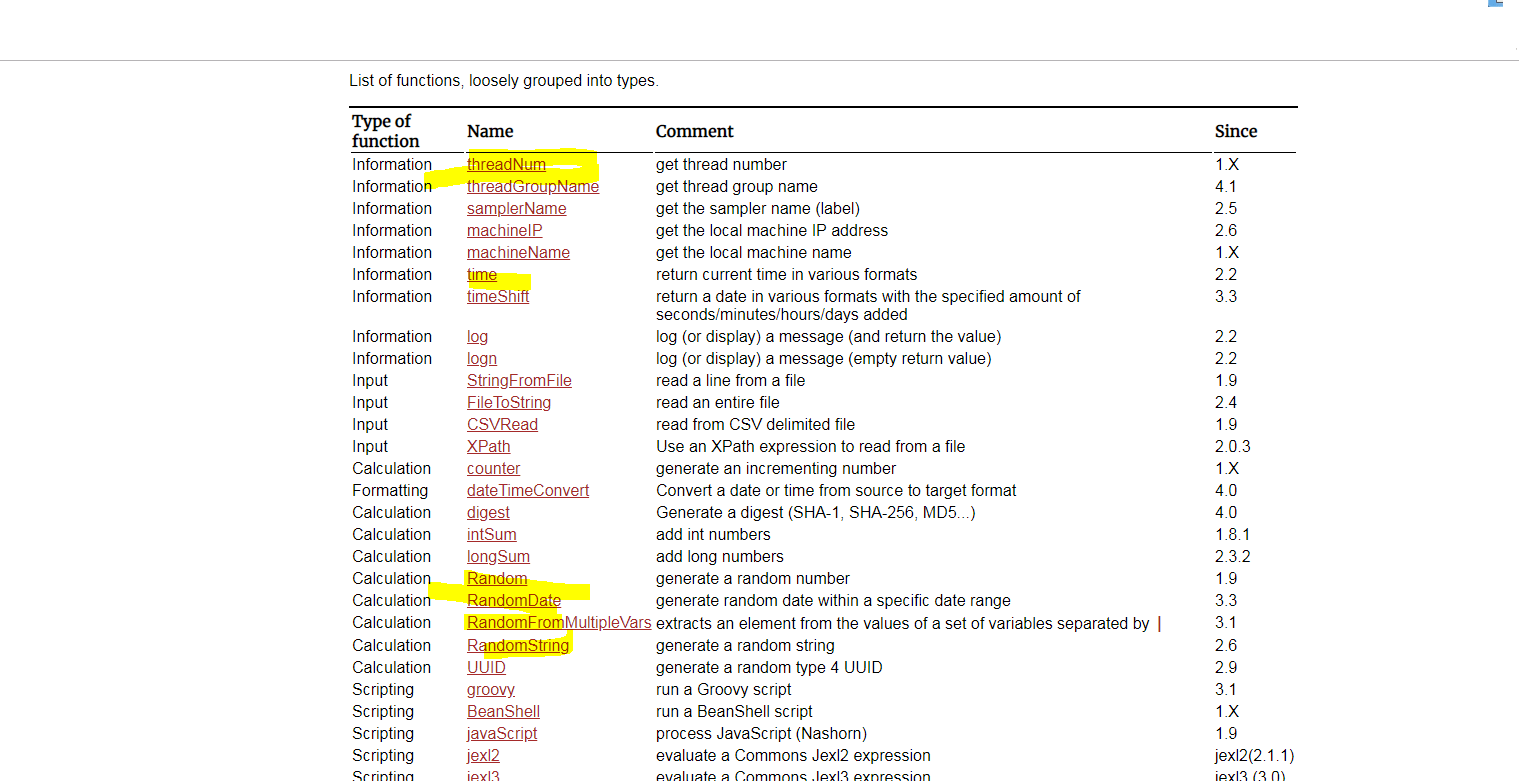Open the UUID function link
Image resolution: width=1519 pixels, height=781 pixels.
486,667
